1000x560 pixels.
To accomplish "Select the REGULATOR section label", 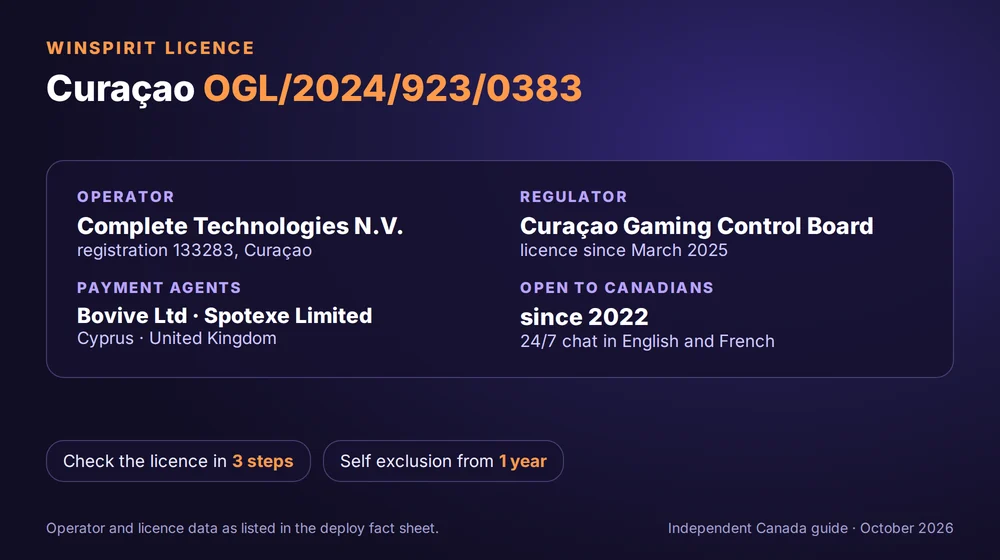I will (x=573, y=196).
